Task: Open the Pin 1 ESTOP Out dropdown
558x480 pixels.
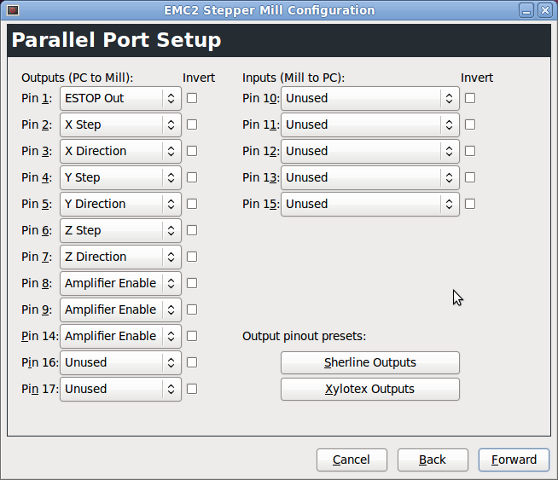Action: tap(121, 98)
